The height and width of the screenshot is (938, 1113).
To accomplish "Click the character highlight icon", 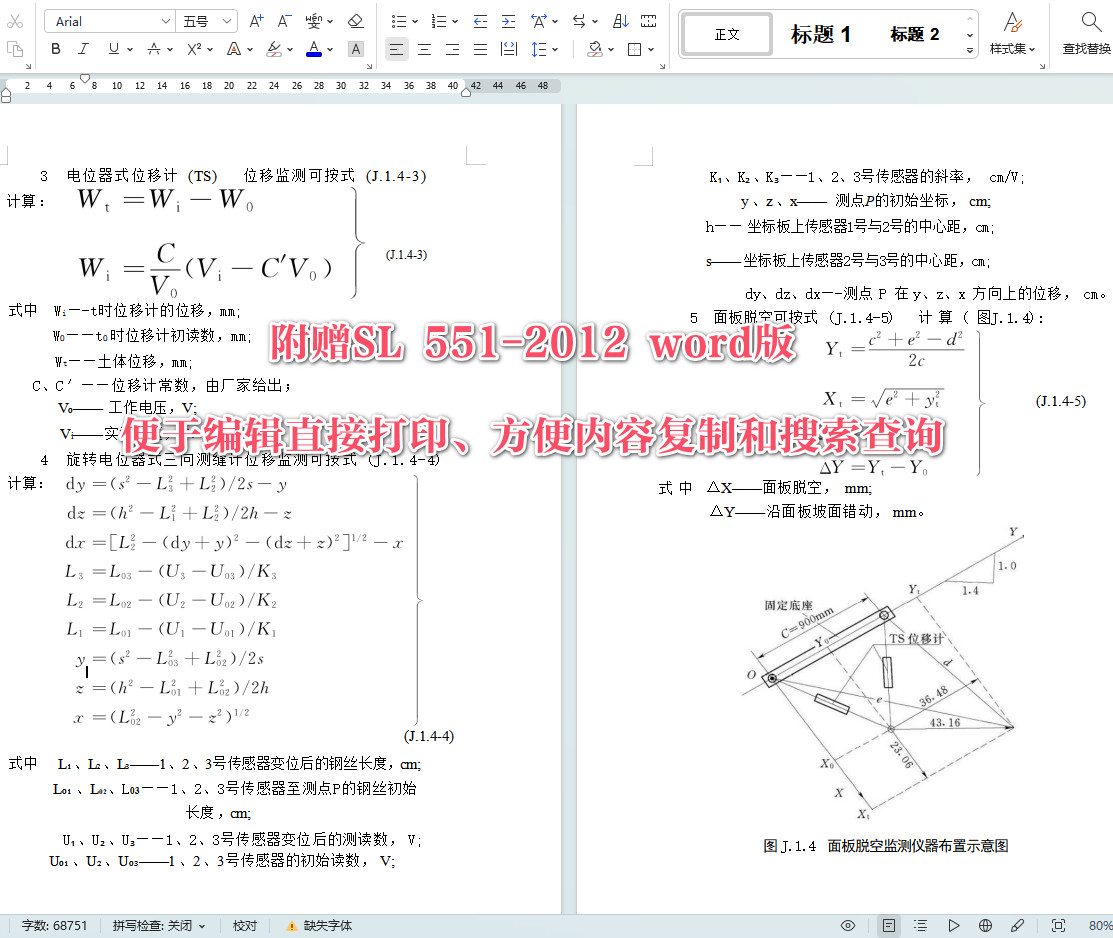I will coord(272,49).
